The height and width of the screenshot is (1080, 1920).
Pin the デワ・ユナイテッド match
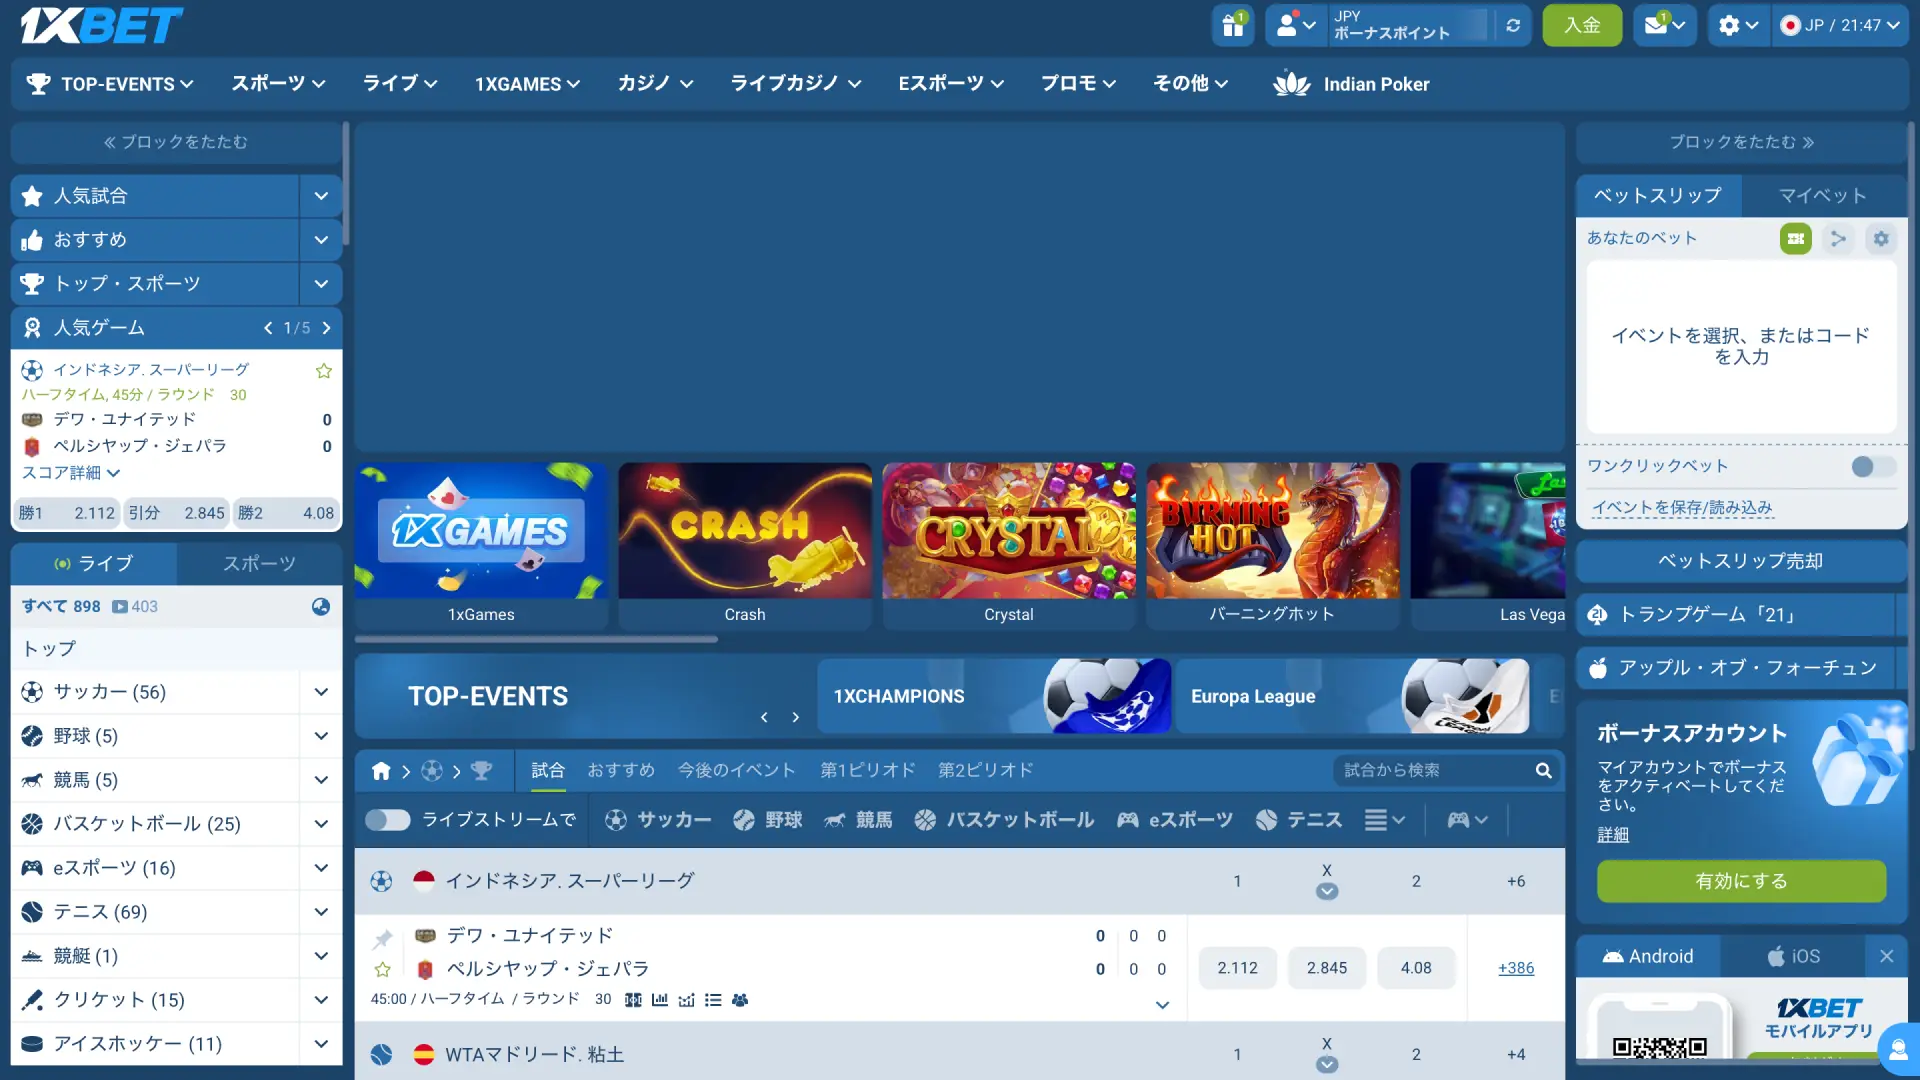tap(383, 938)
